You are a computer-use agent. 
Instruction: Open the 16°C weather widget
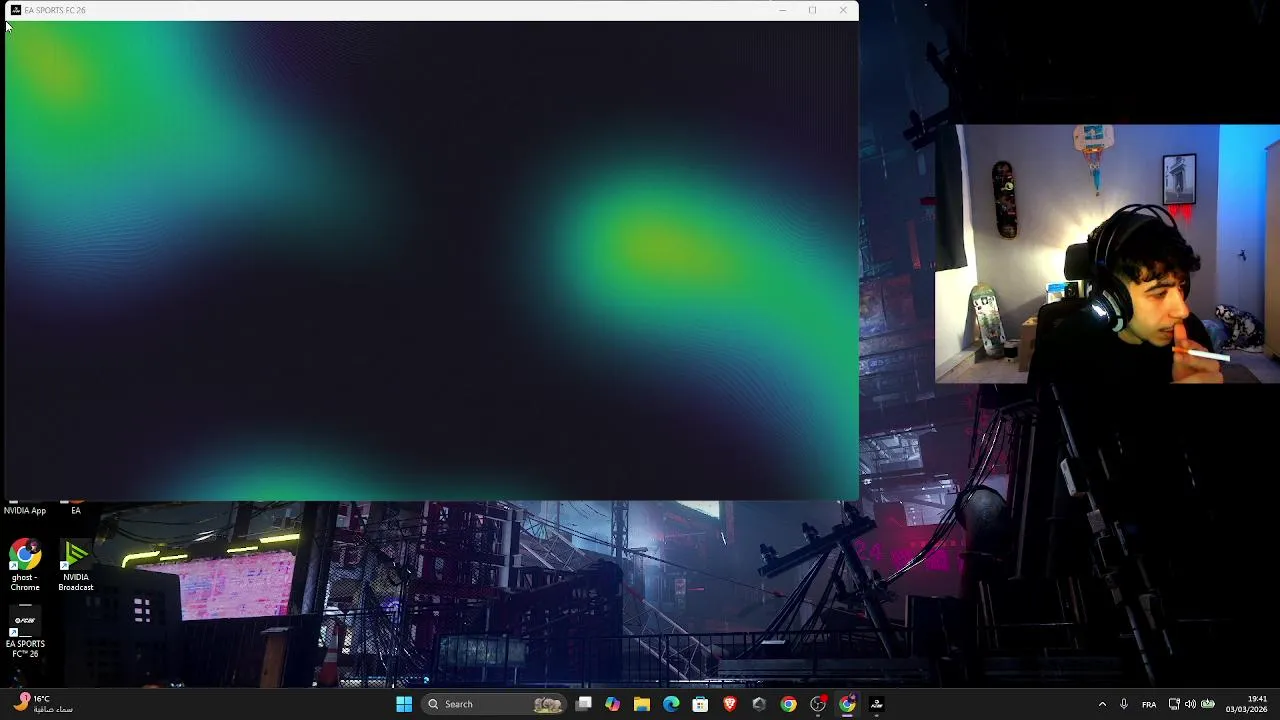point(42,704)
